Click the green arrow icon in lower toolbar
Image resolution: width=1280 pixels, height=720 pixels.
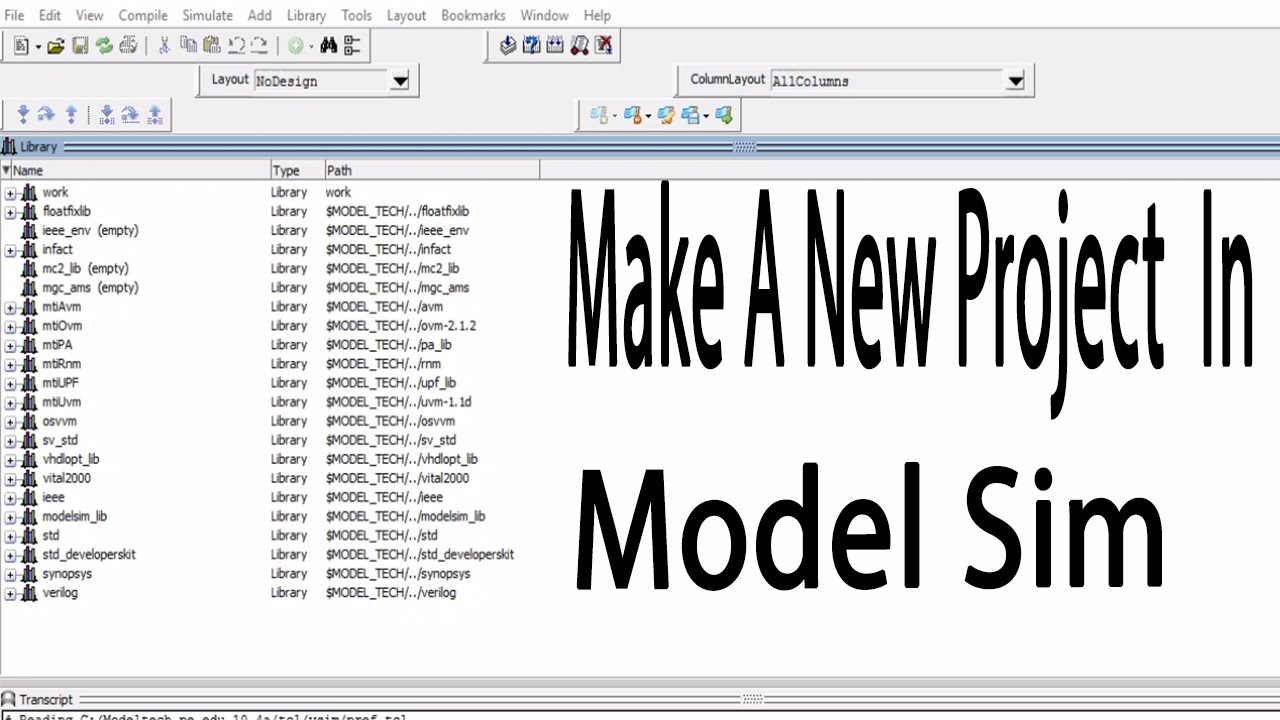(724, 116)
